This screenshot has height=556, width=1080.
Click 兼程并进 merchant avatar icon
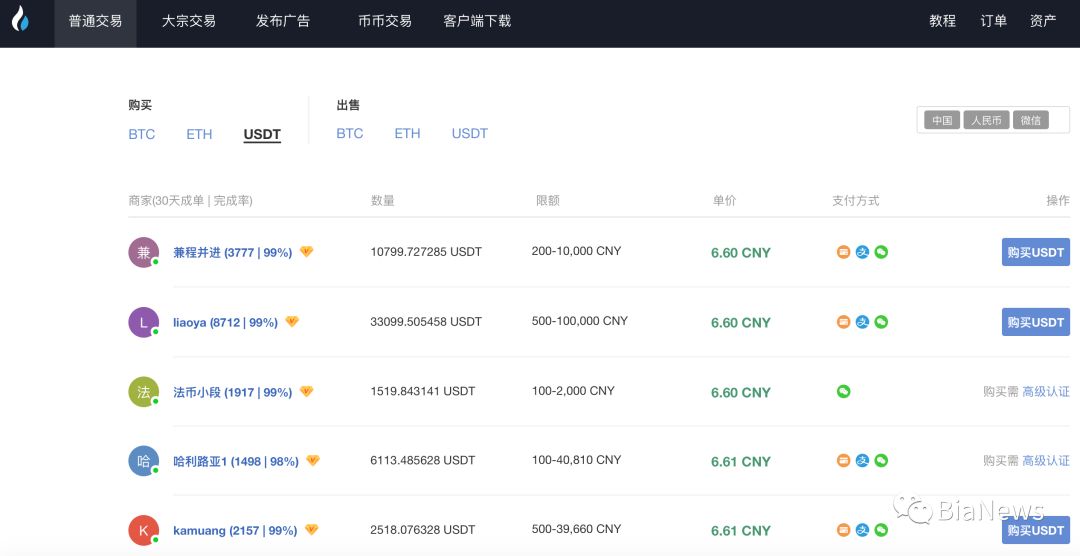pyautogui.click(x=143, y=253)
